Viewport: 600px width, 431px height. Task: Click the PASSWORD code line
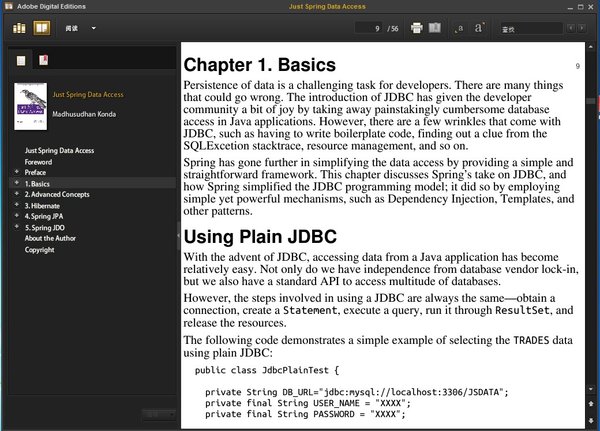[305, 414]
